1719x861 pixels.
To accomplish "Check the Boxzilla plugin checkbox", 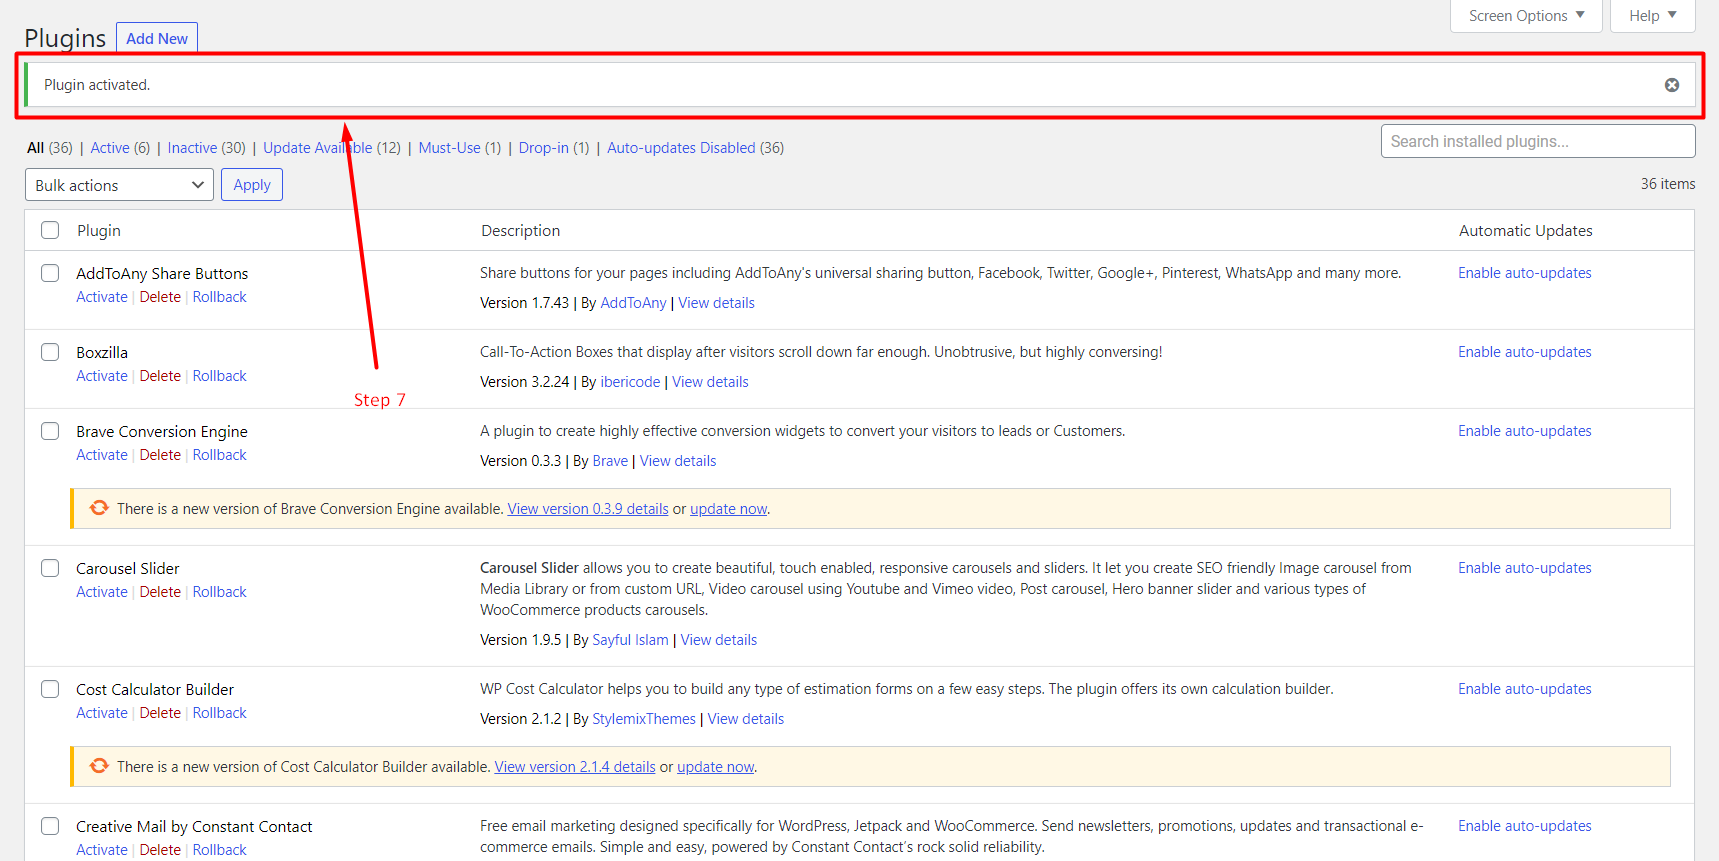I will [50, 352].
